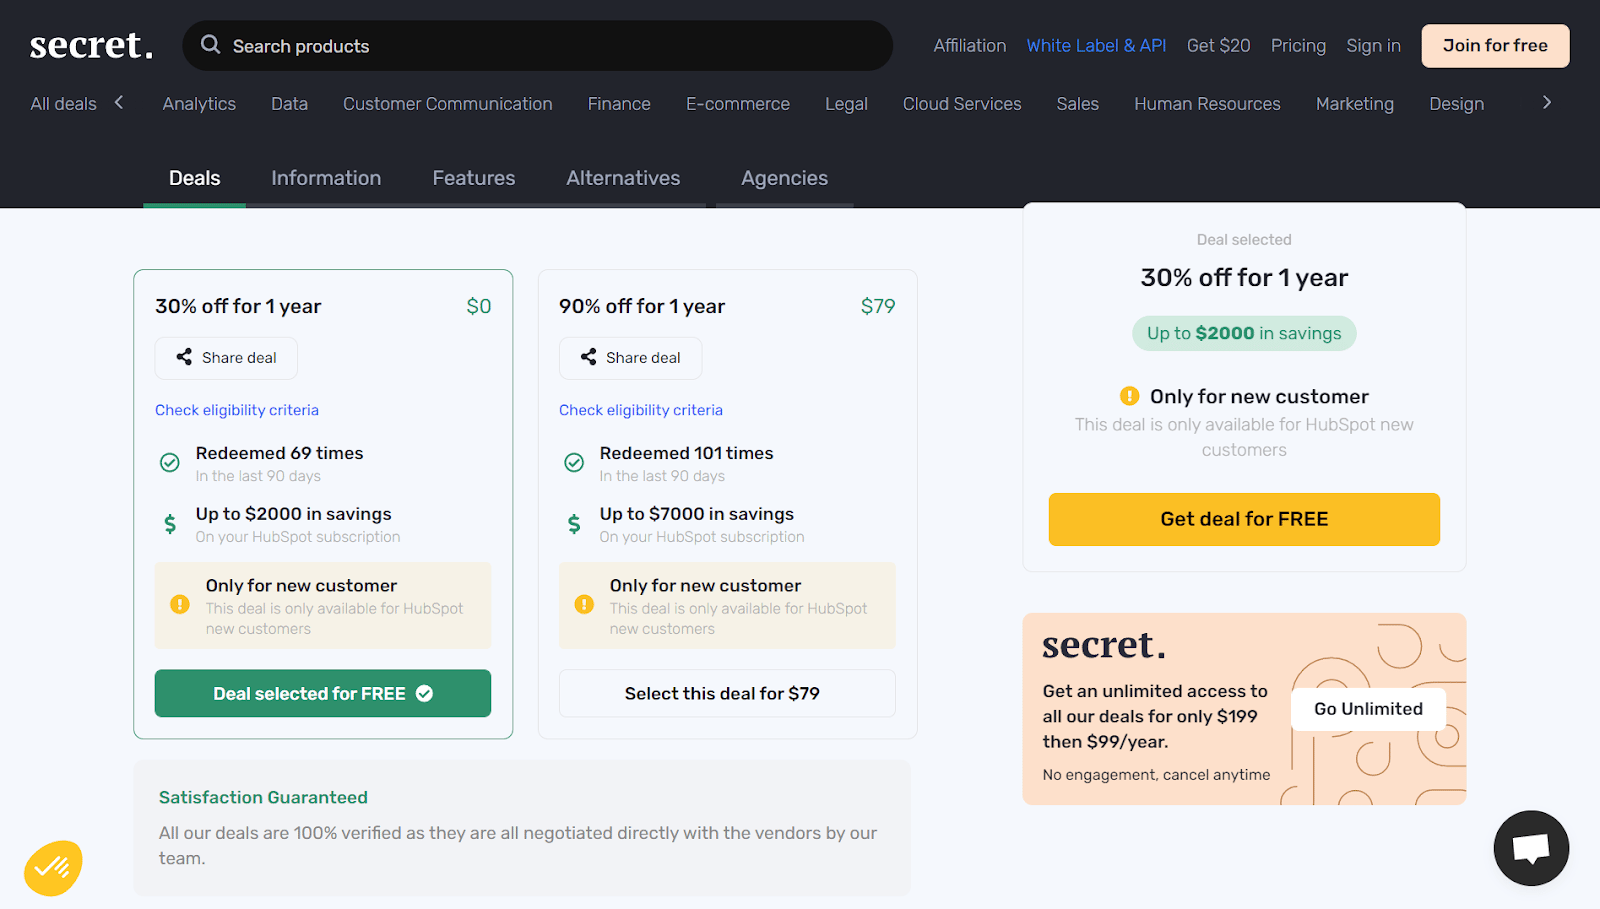This screenshot has height=909, width=1600.
Task: Open the Cloud Services category
Action: 961,103
